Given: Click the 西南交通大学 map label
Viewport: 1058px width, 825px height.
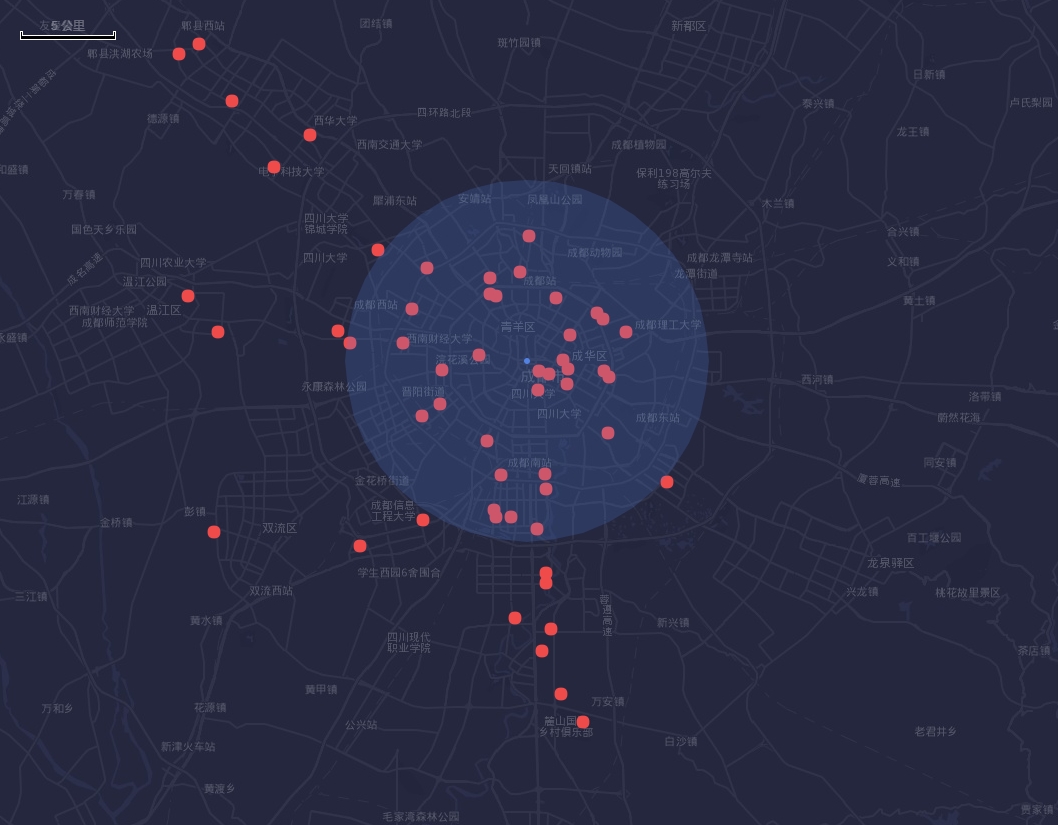Looking at the screenshot, I should (389, 145).
